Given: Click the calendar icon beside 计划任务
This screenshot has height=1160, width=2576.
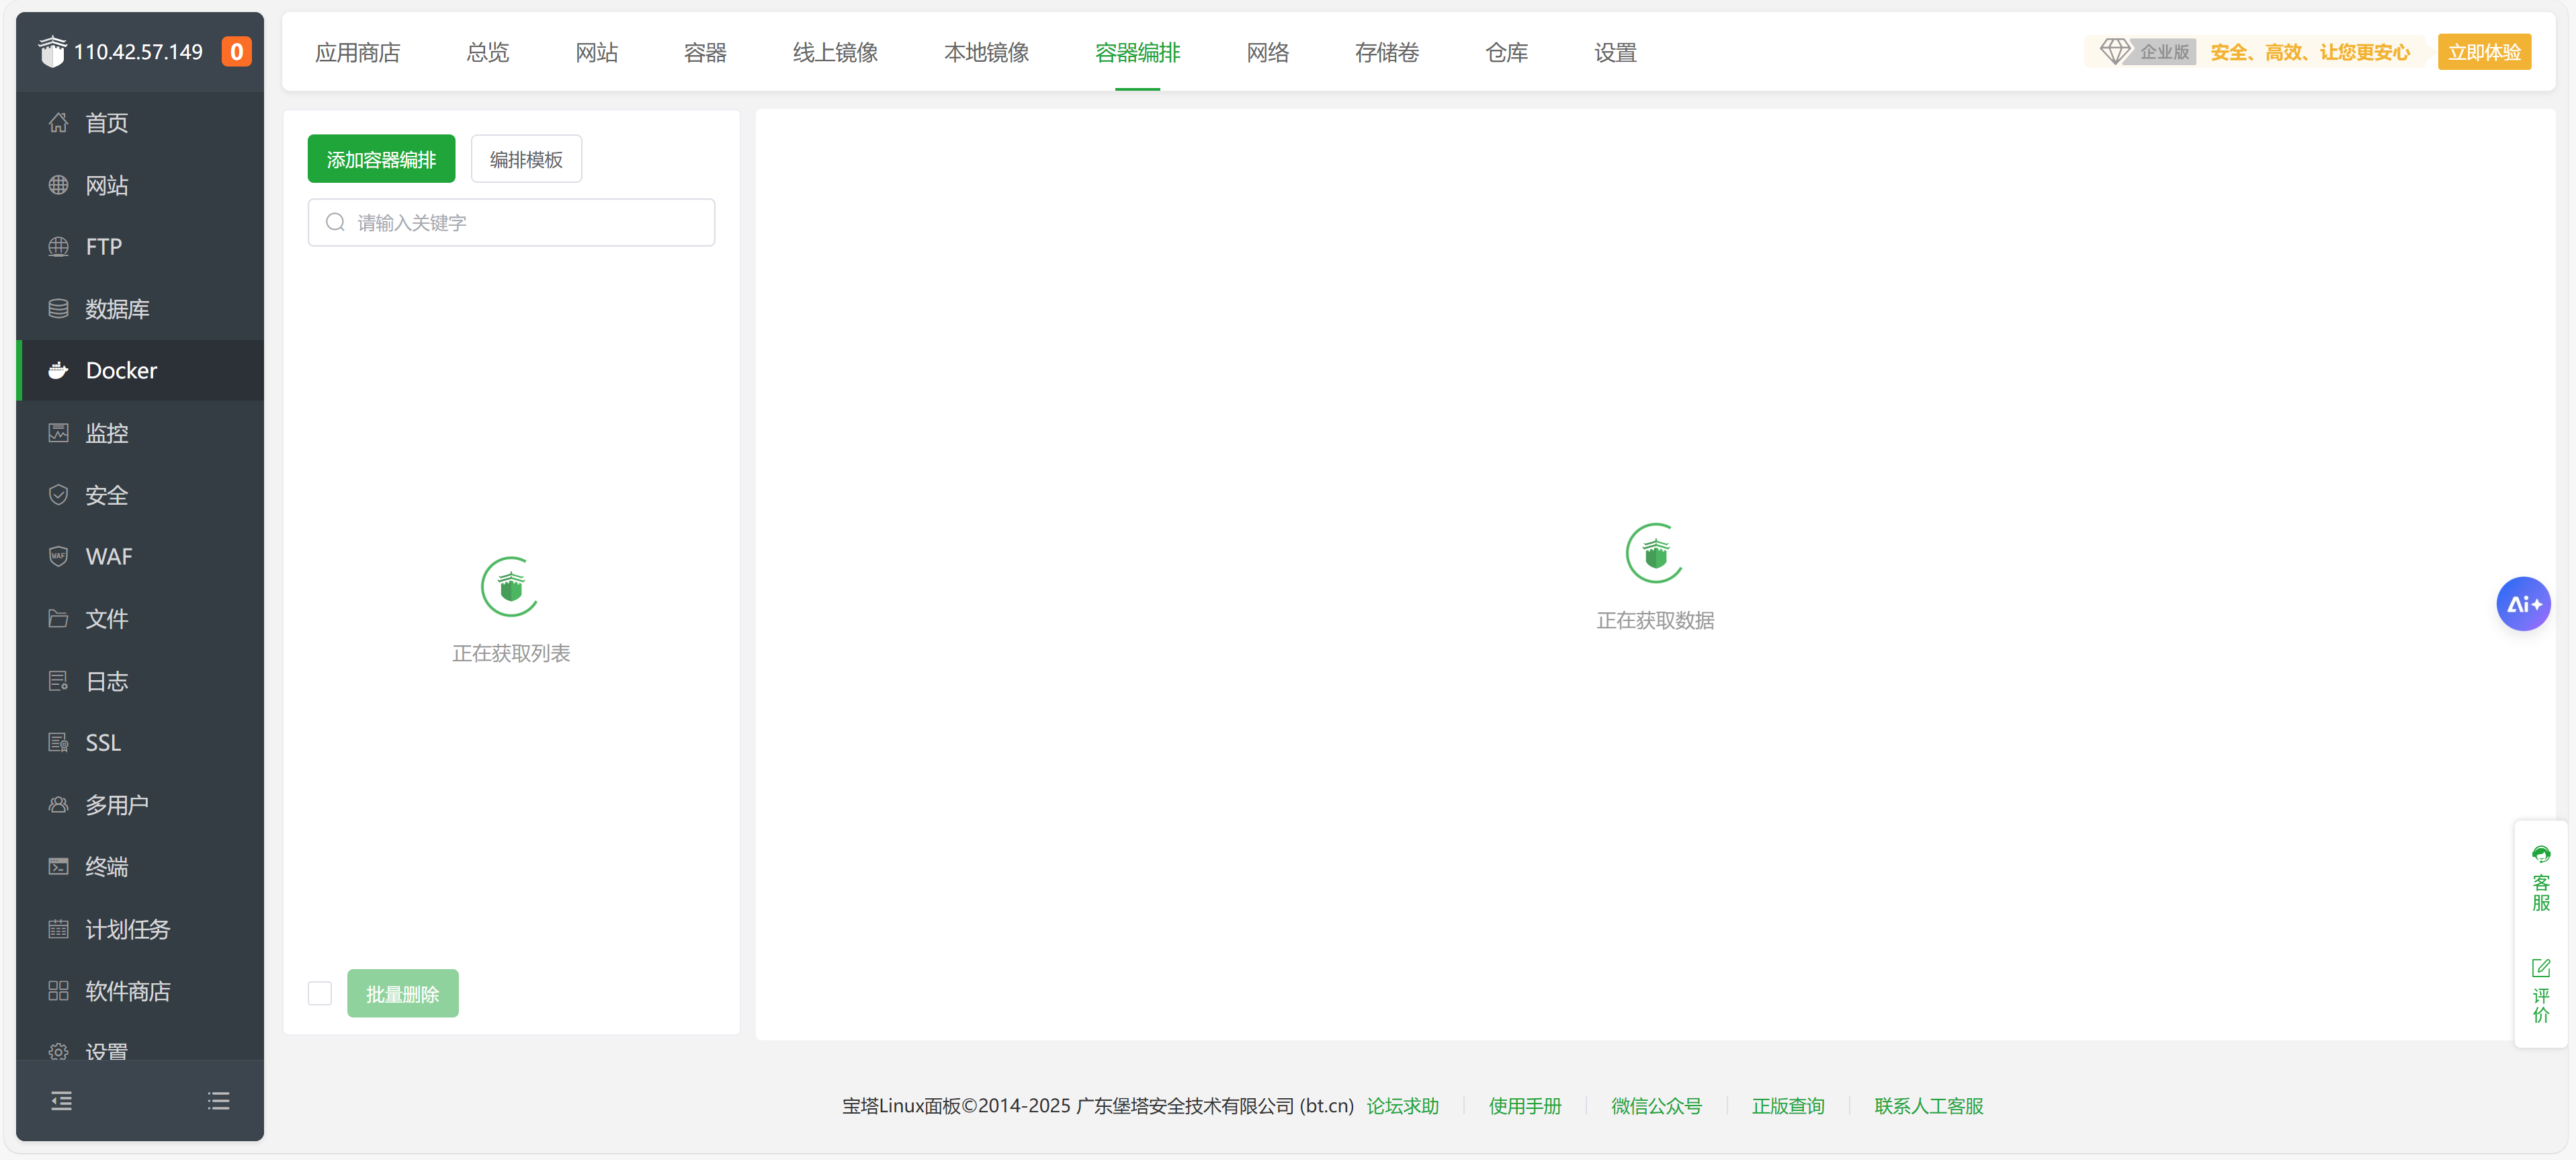Looking at the screenshot, I should point(58,928).
